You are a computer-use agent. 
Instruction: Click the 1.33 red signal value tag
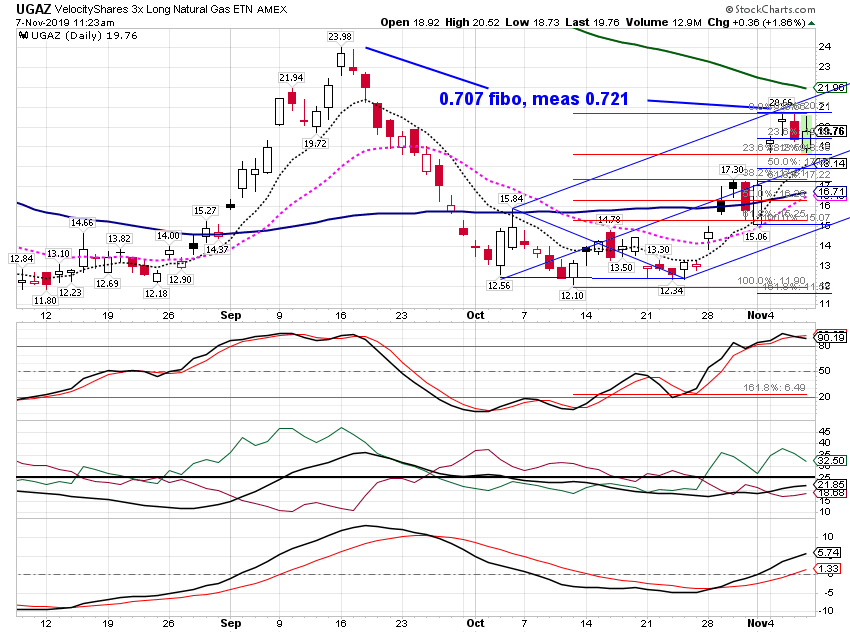pyautogui.click(x=828, y=569)
